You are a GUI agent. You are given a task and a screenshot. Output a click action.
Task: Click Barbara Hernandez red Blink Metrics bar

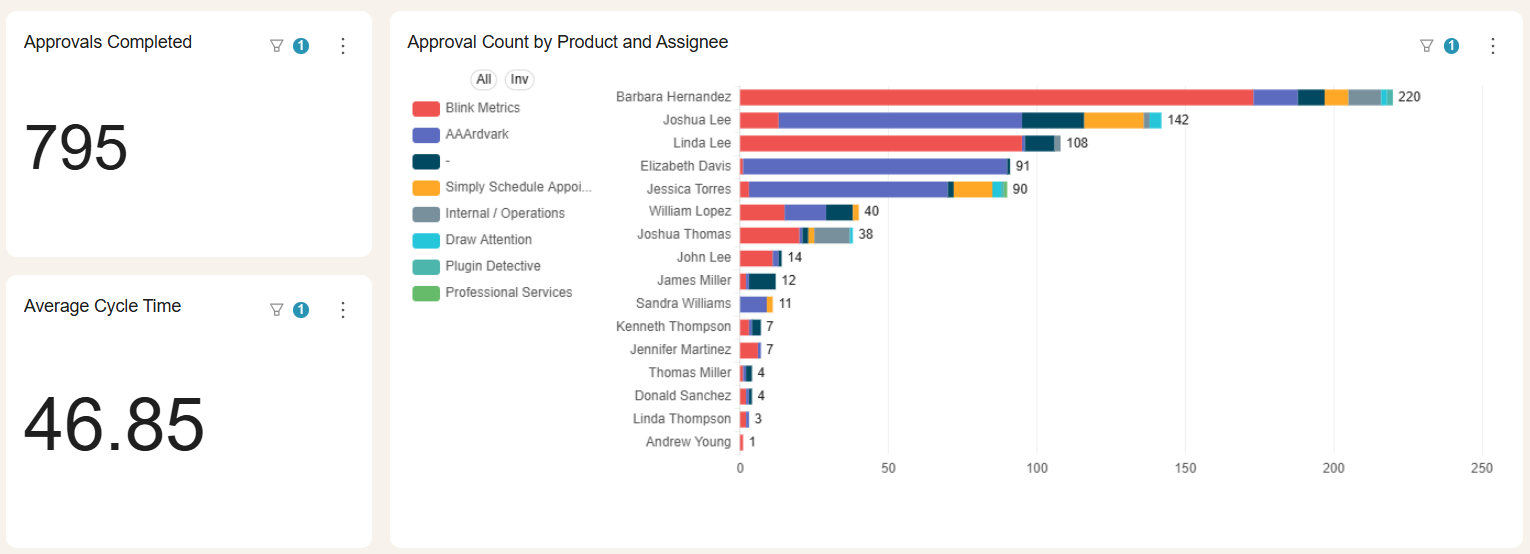[x=995, y=97]
